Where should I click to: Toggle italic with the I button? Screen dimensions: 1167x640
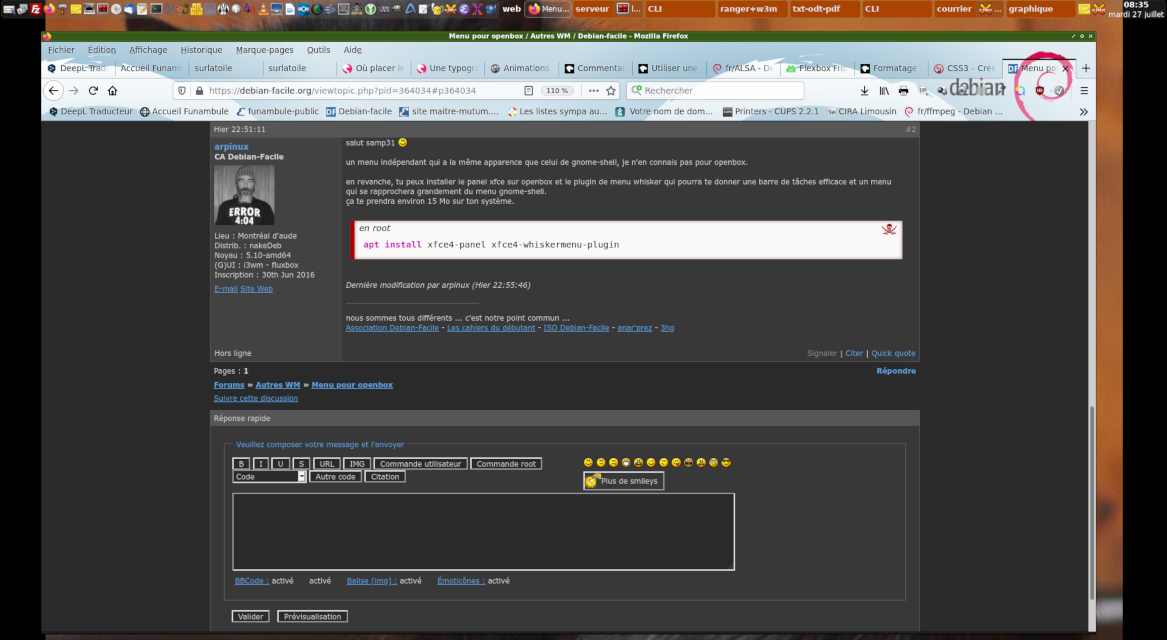coord(260,464)
